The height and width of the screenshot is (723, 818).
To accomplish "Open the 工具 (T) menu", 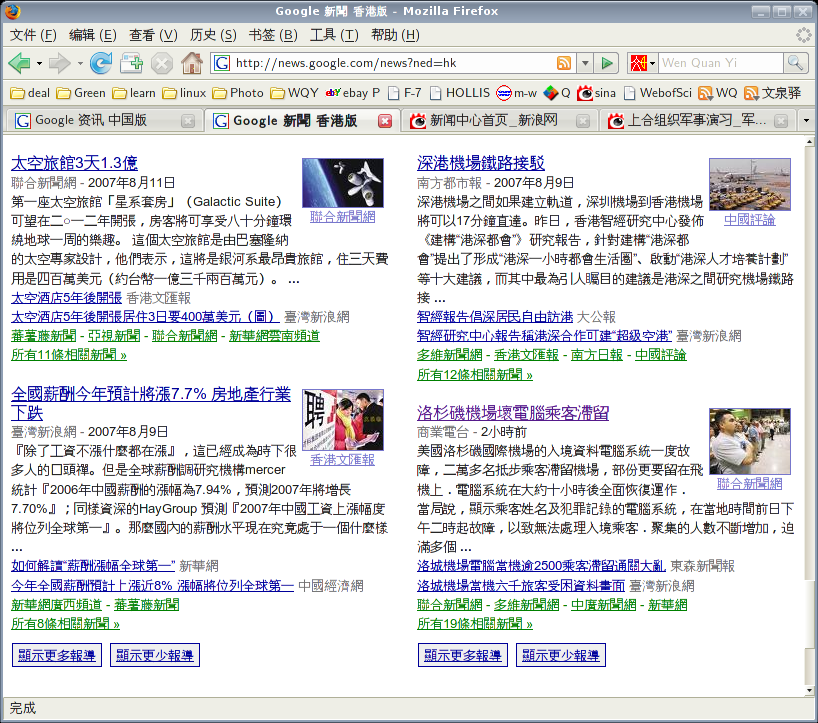I will pos(334,35).
